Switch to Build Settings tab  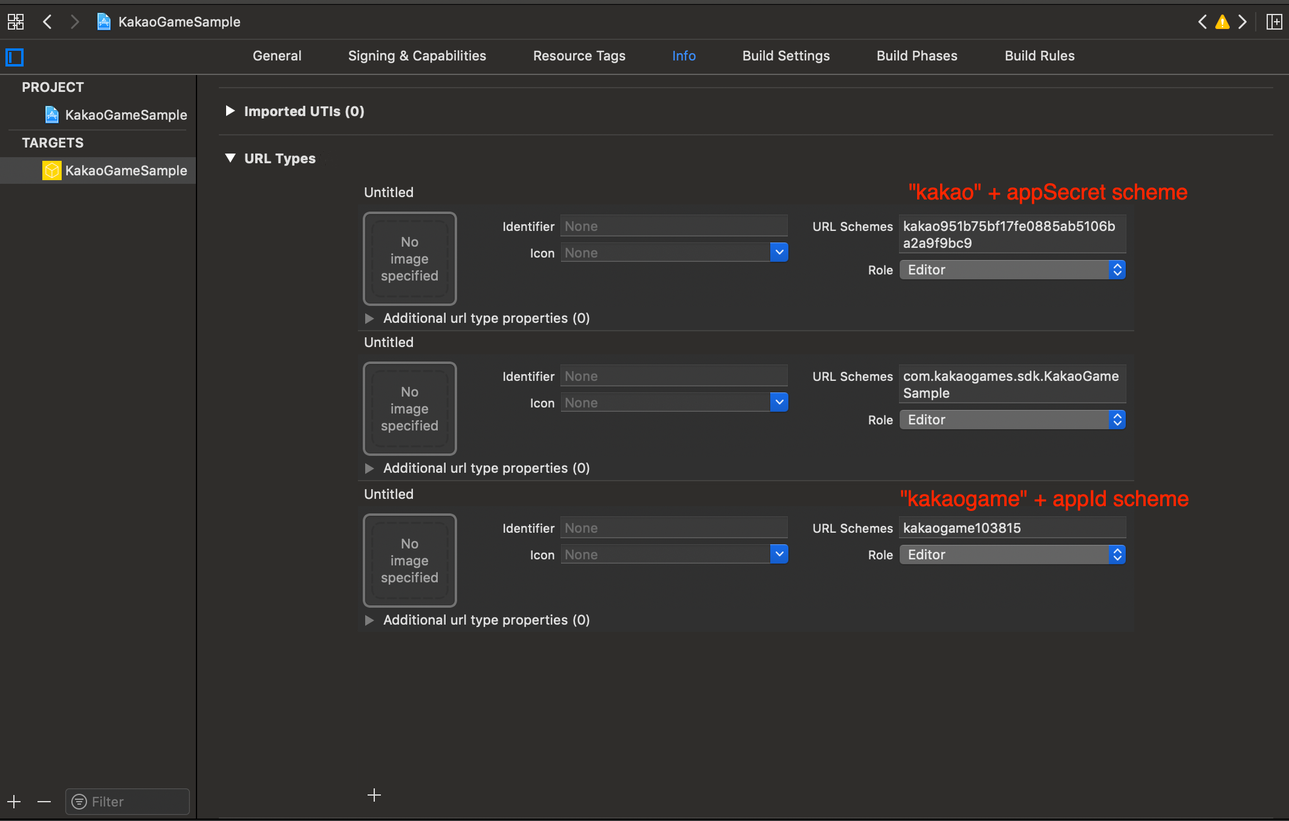pos(786,56)
